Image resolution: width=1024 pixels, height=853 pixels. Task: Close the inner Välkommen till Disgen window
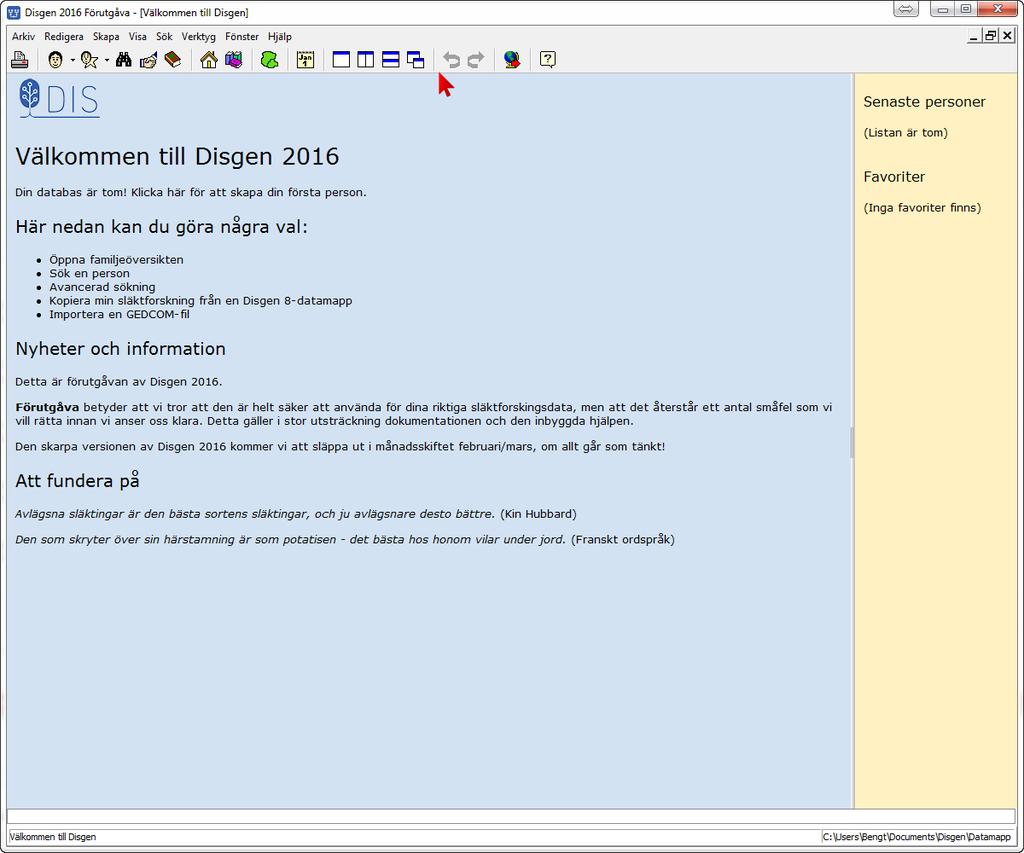tap(1008, 36)
